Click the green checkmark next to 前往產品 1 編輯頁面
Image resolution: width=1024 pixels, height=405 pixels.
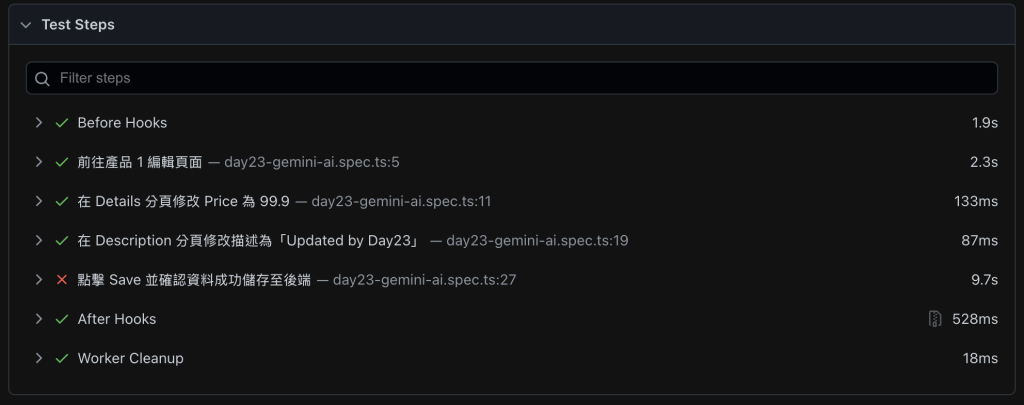pyautogui.click(x=62, y=162)
